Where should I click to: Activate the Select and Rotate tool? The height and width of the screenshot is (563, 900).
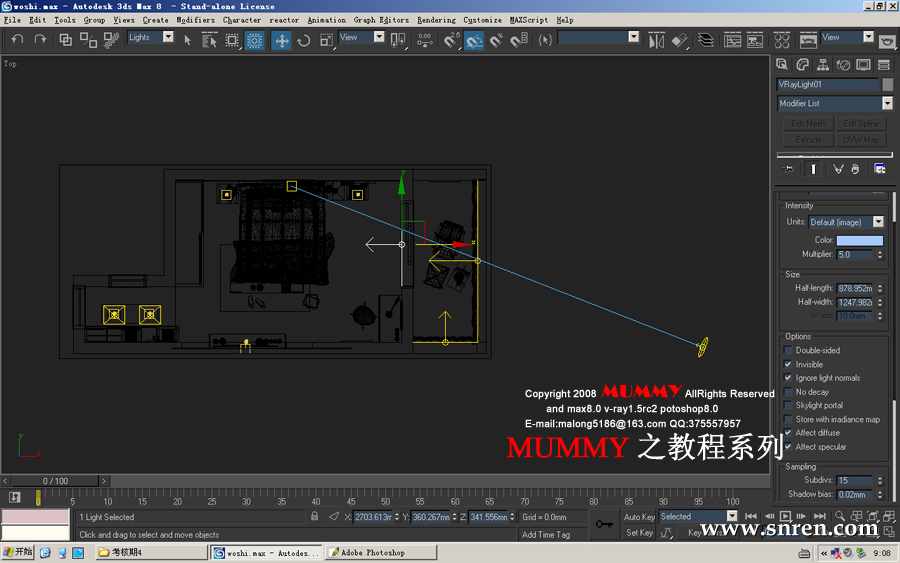pyautogui.click(x=304, y=40)
